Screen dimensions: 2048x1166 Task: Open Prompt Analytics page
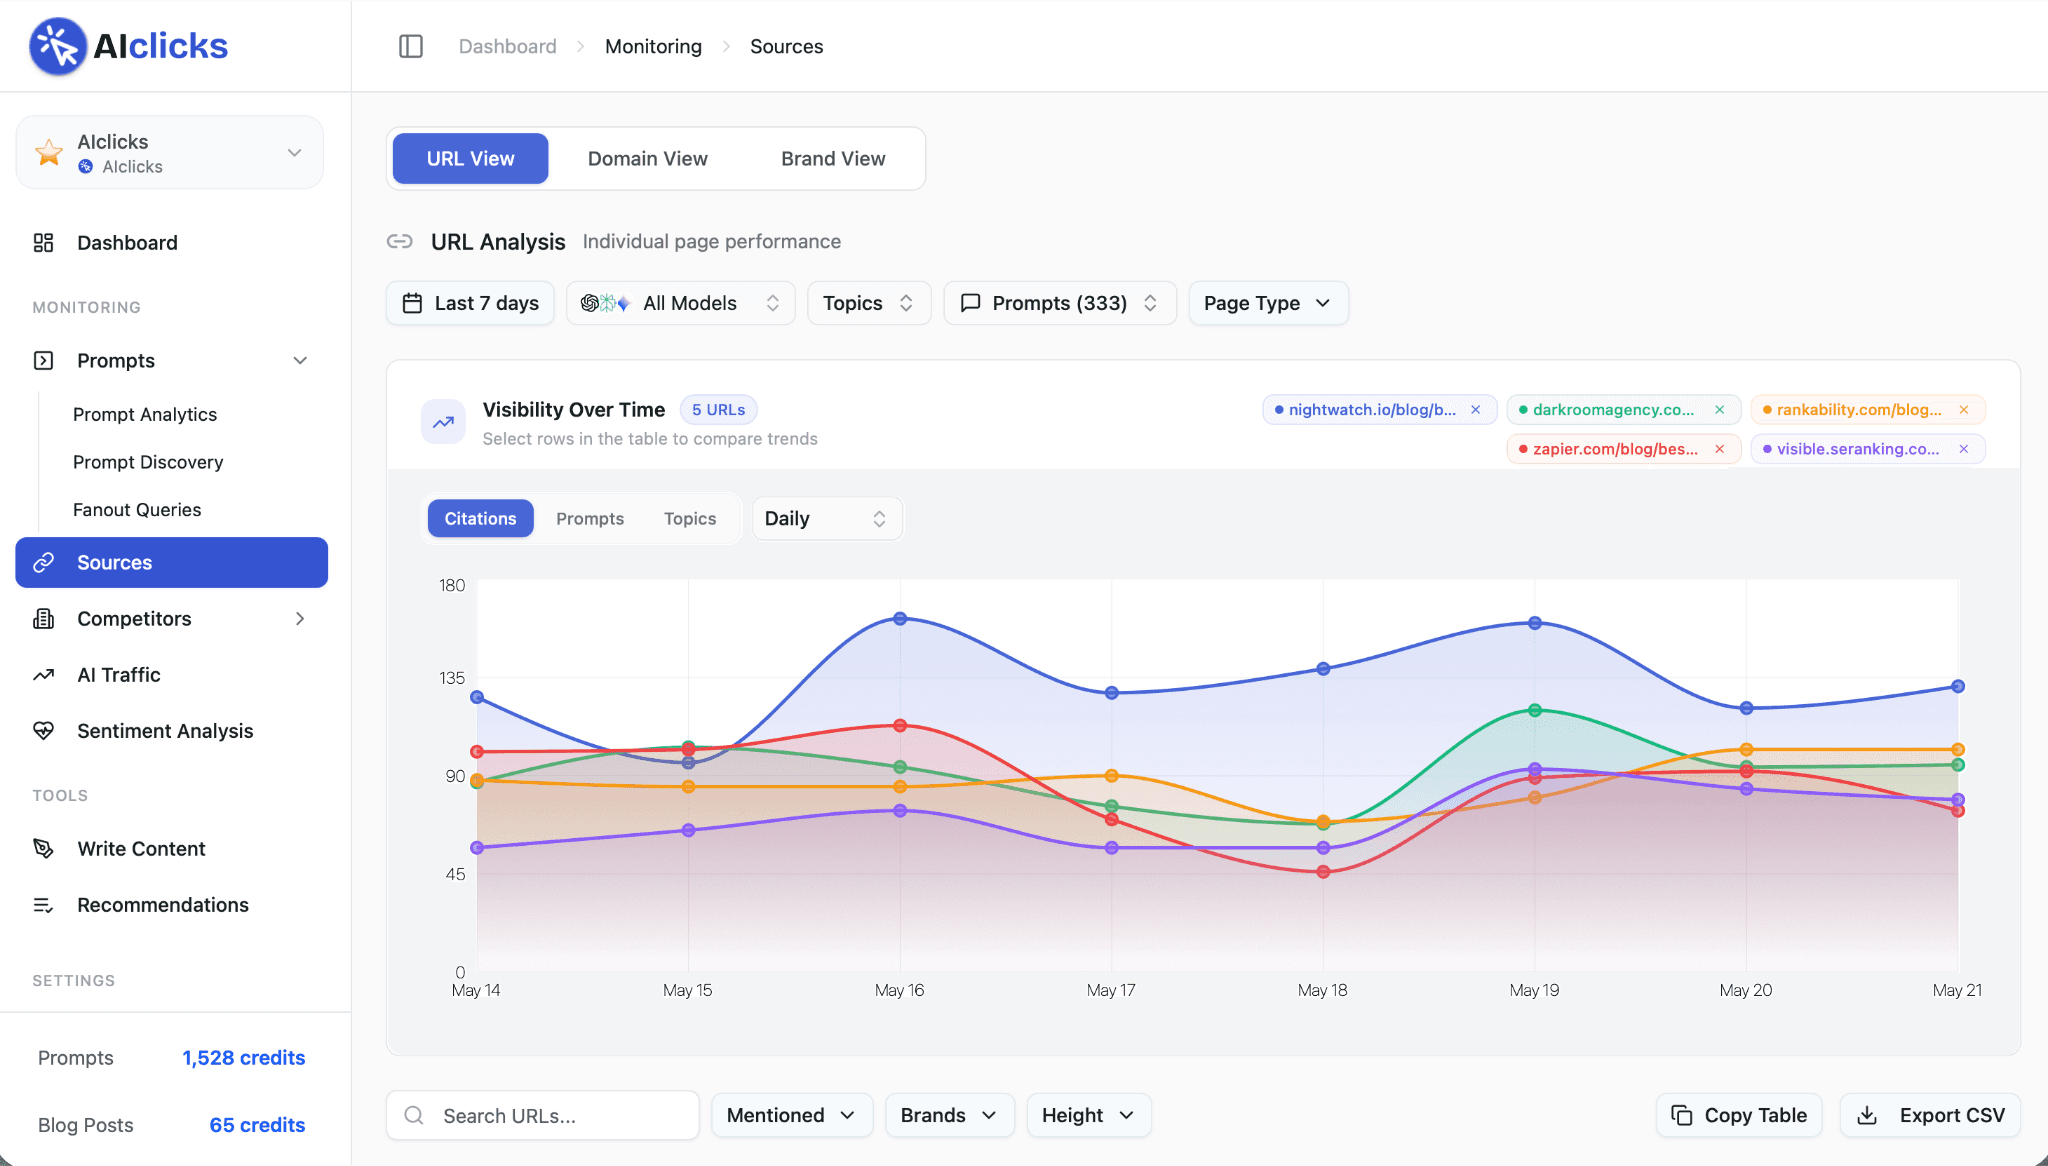[x=145, y=415]
